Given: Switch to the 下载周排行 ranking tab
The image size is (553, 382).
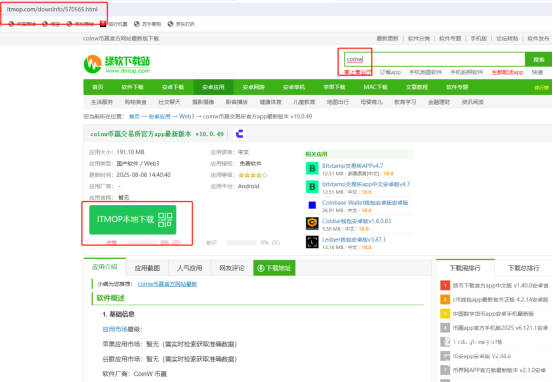Looking at the screenshot, I should pyautogui.click(x=465, y=268).
